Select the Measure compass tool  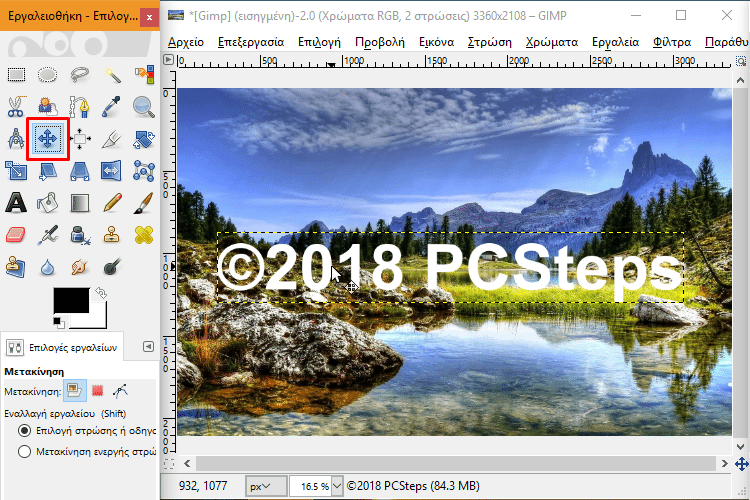click(x=16, y=139)
